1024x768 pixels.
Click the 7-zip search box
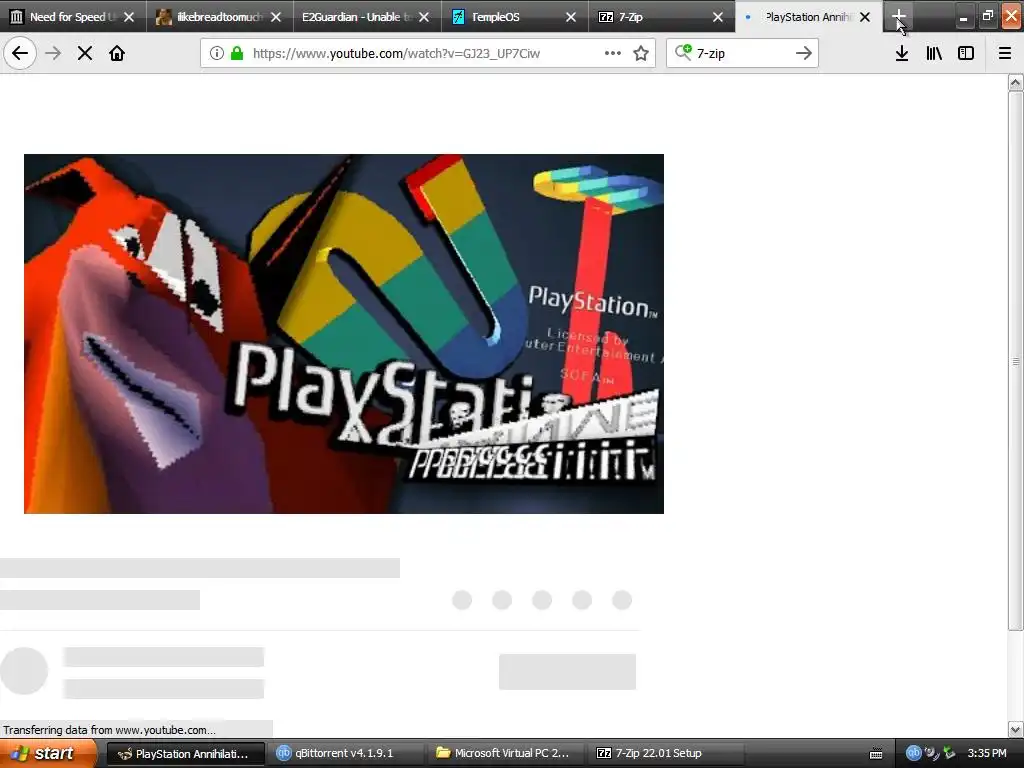click(741, 53)
